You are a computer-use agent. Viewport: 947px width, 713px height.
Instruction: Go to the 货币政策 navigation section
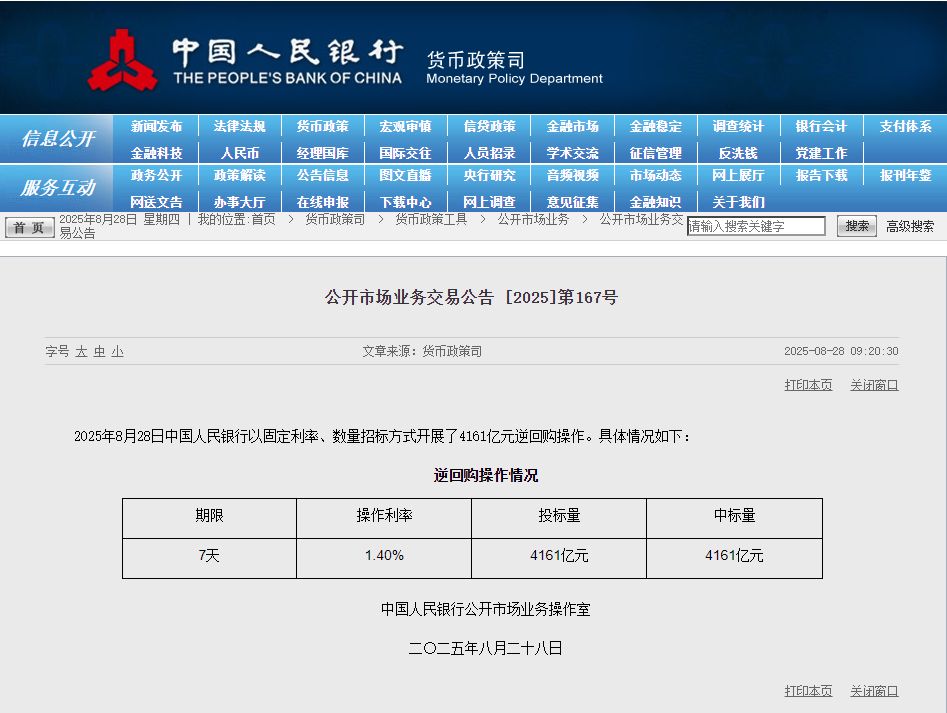[x=322, y=127]
